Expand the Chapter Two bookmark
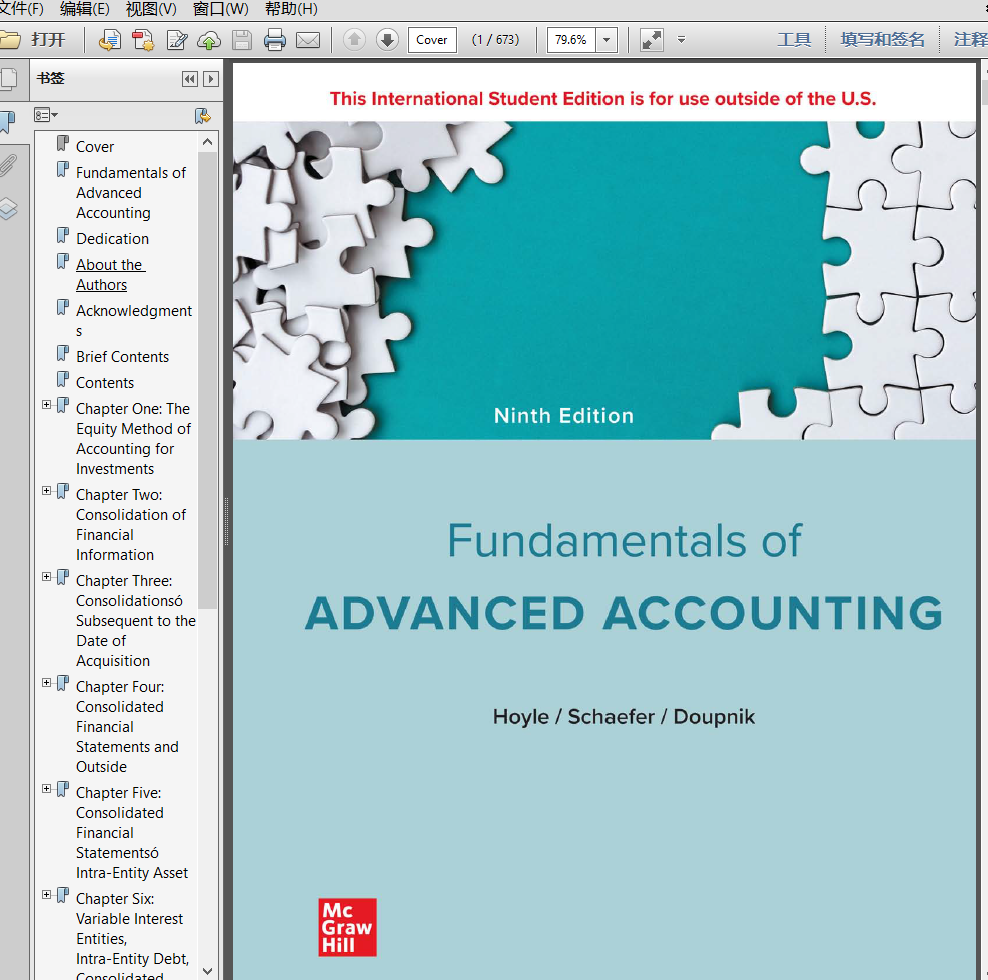 tap(47, 490)
